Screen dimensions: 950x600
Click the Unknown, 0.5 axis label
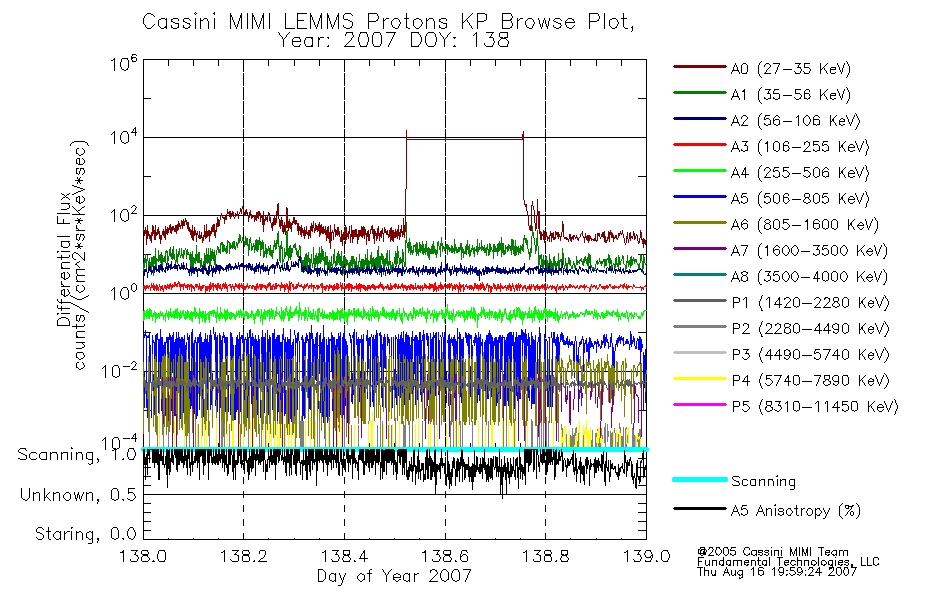pos(78,495)
